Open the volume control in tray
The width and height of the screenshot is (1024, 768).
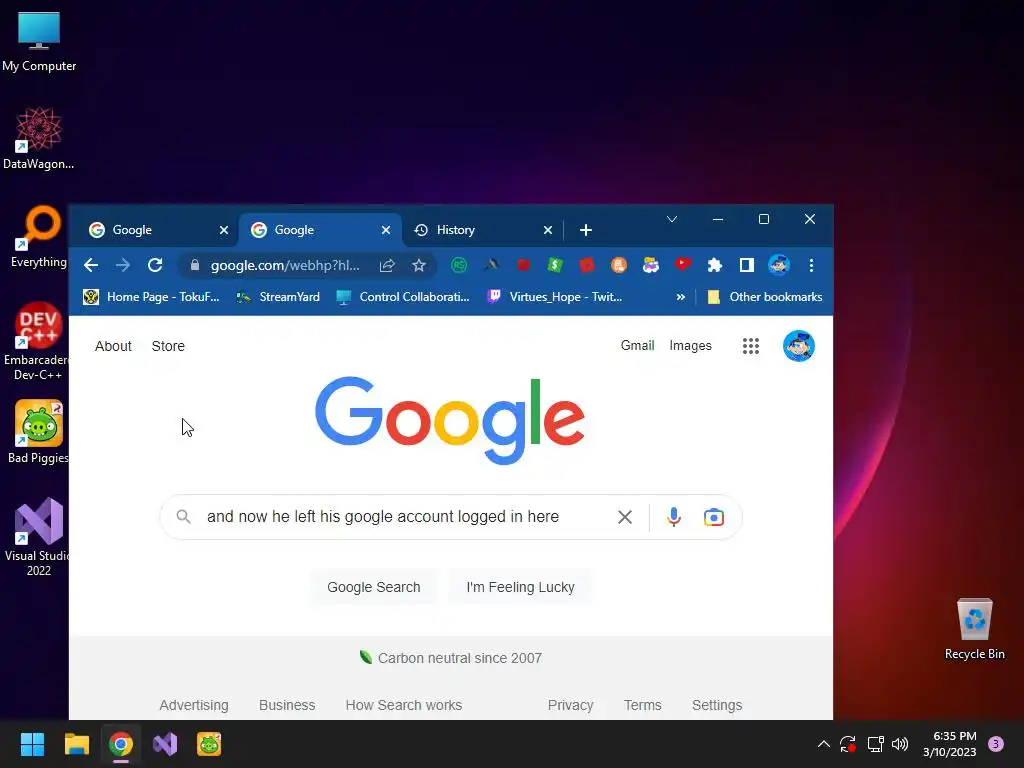tap(900, 744)
